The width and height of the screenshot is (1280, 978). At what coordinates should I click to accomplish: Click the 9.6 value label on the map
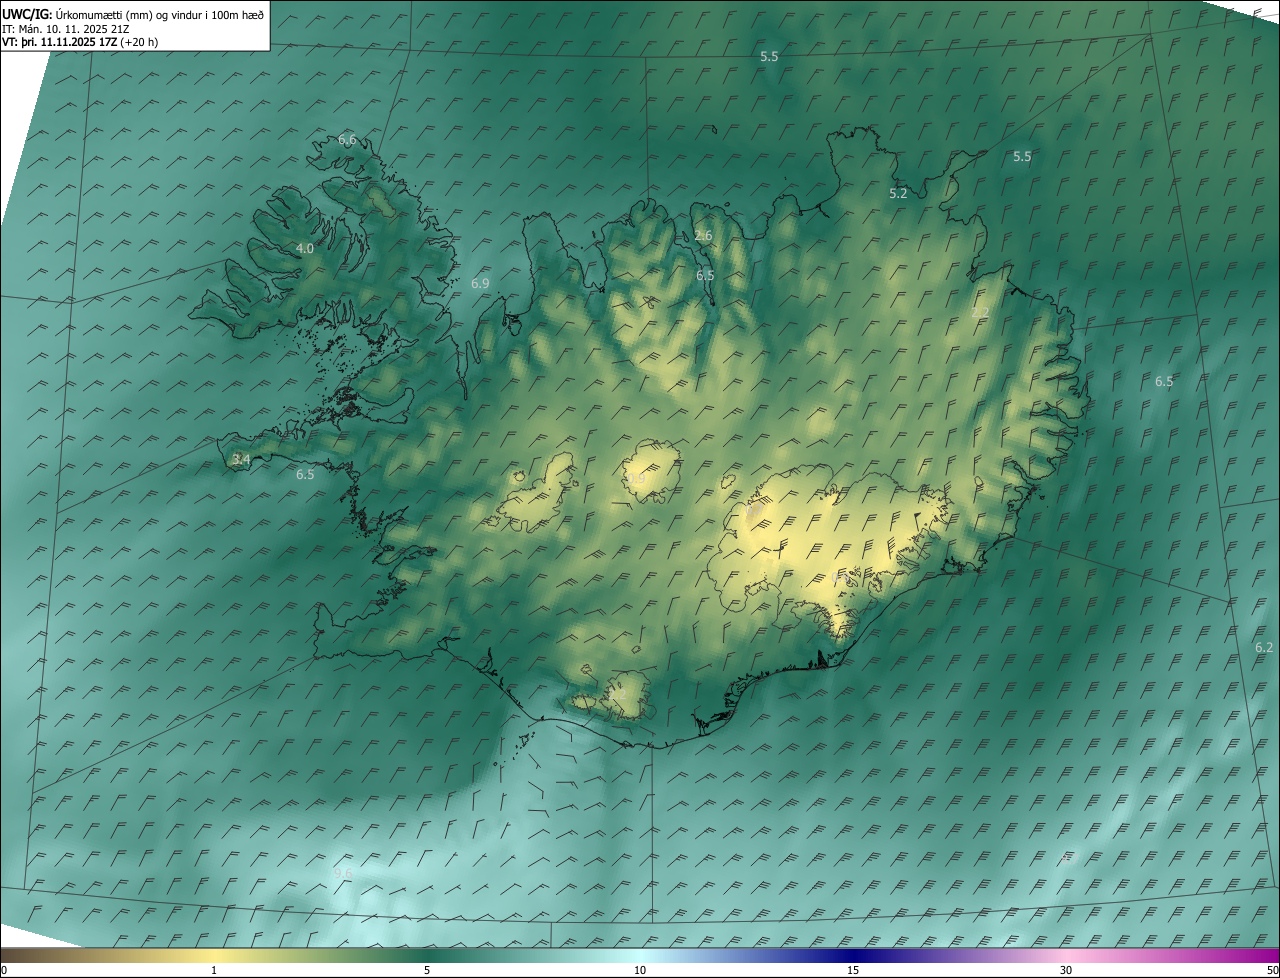(343, 873)
